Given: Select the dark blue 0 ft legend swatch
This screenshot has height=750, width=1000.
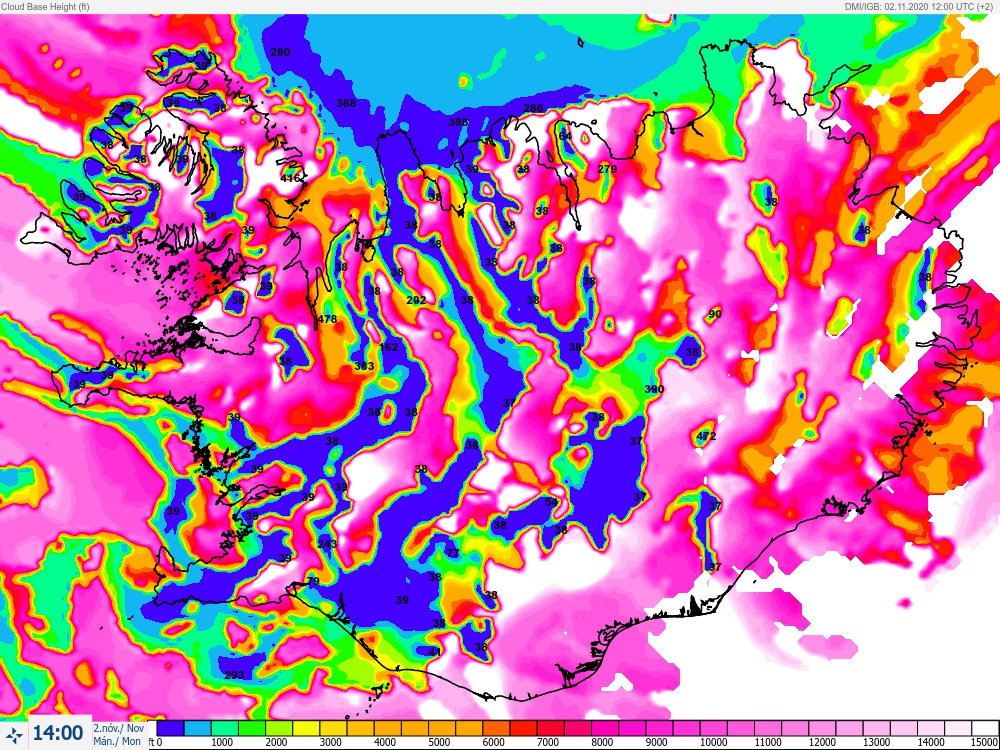Looking at the screenshot, I should click(170, 728).
